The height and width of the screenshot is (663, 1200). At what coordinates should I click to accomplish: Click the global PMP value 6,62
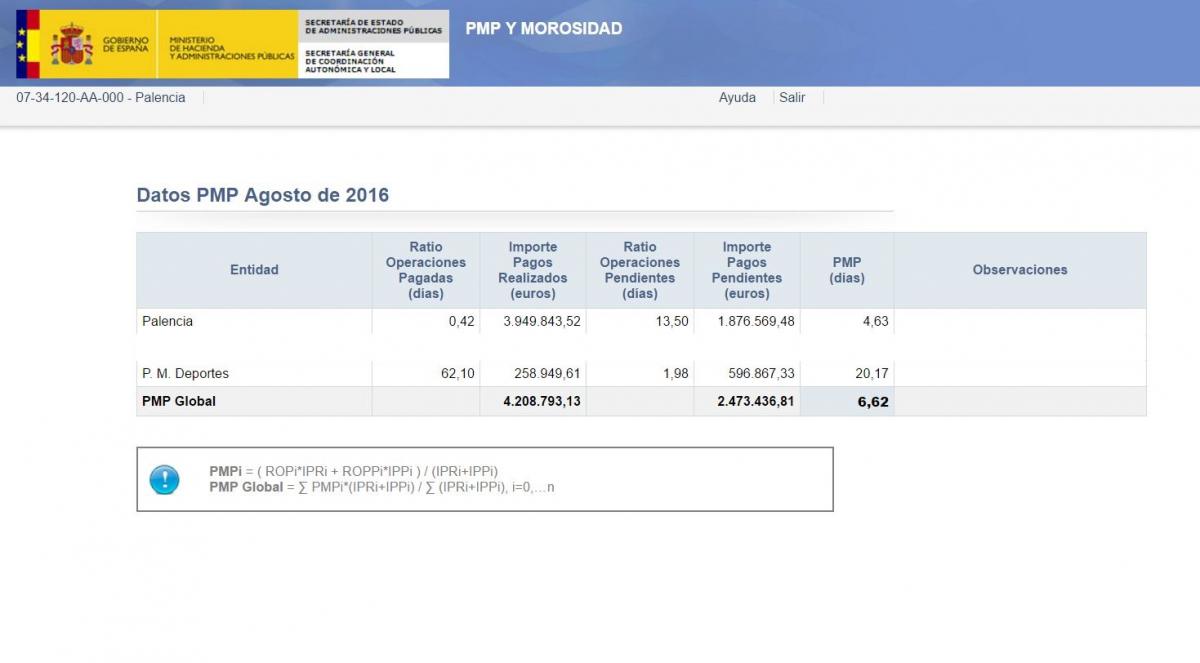[872, 402]
